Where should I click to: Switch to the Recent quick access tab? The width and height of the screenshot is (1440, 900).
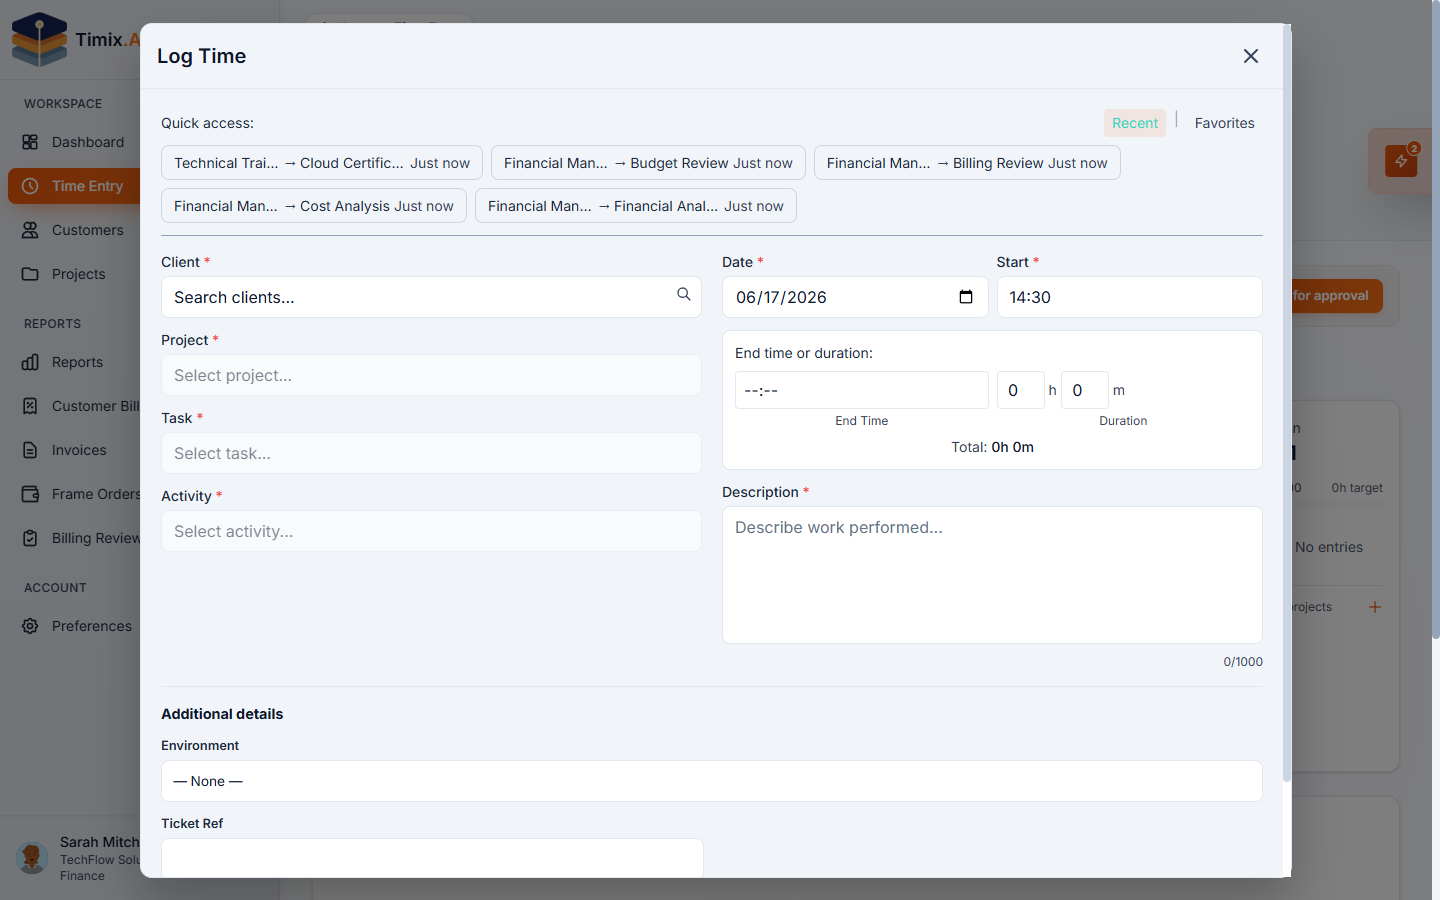pyautogui.click(x=1135, y=123)
